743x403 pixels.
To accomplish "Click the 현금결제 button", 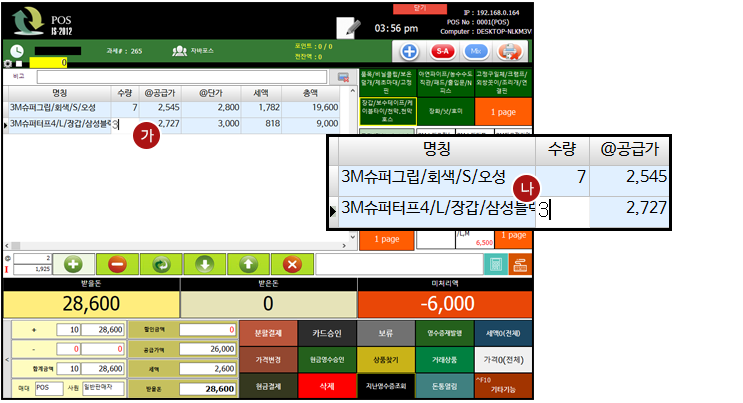I will (268, 386).
